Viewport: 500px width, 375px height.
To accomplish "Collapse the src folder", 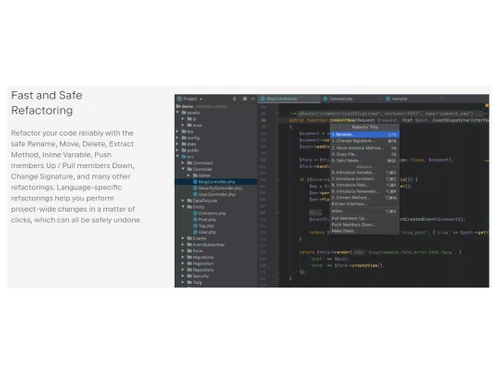I will coord(178,156).
